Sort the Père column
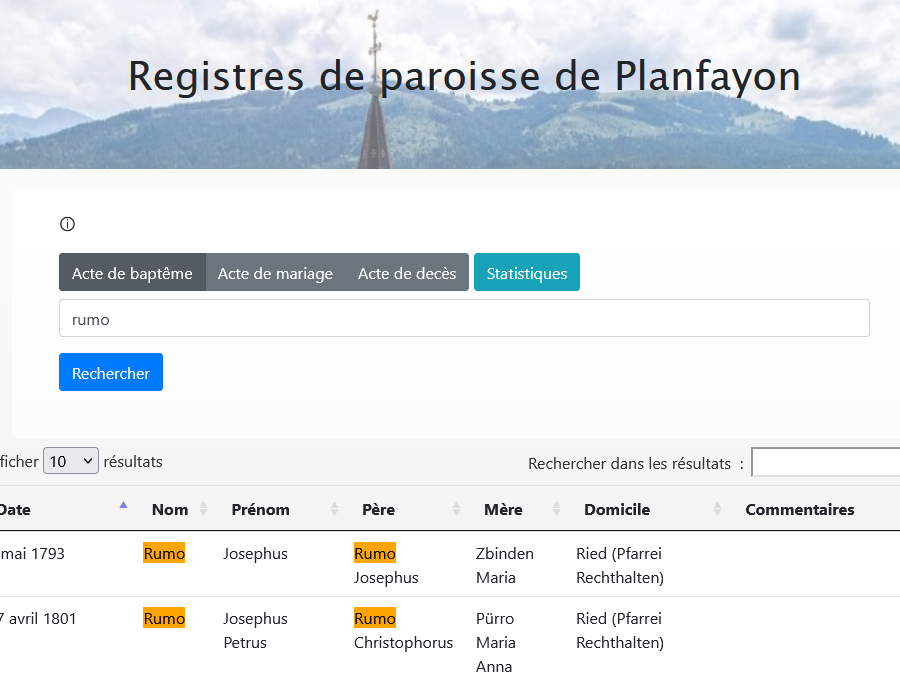 [x=456, y=509]
